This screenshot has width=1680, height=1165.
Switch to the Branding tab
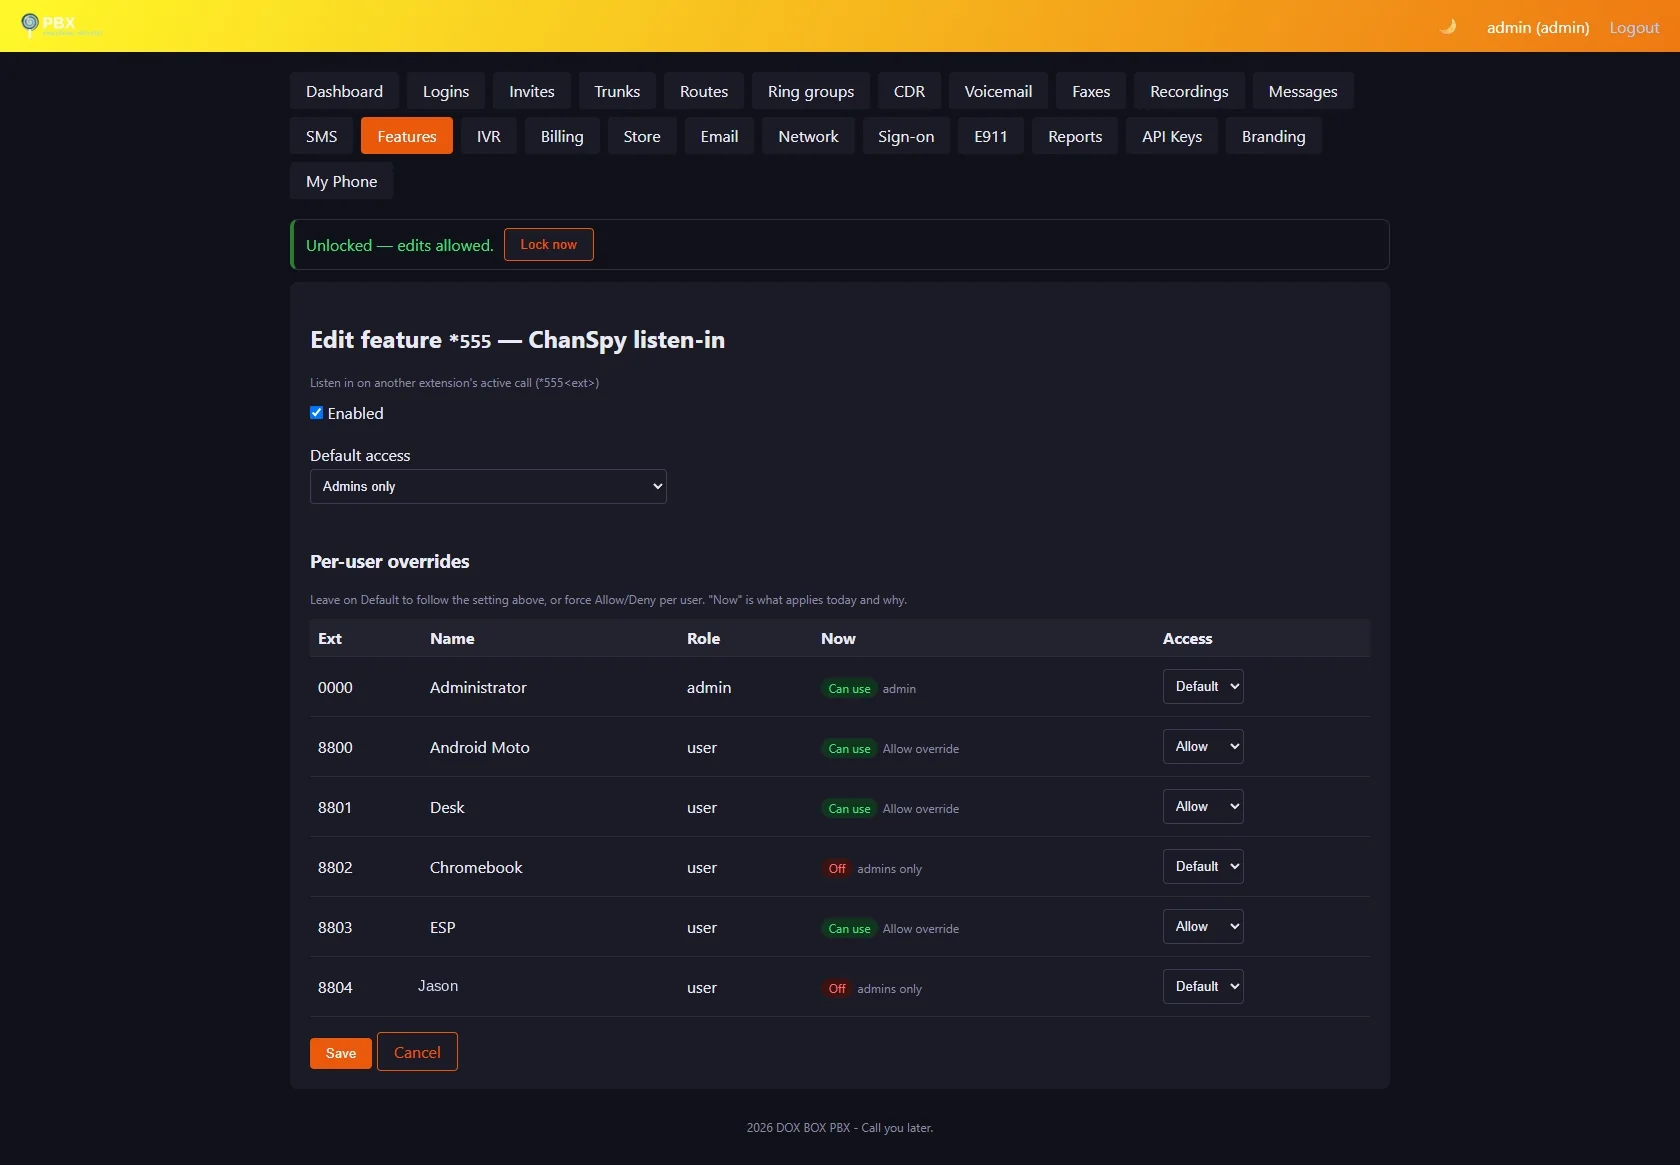1274,136
